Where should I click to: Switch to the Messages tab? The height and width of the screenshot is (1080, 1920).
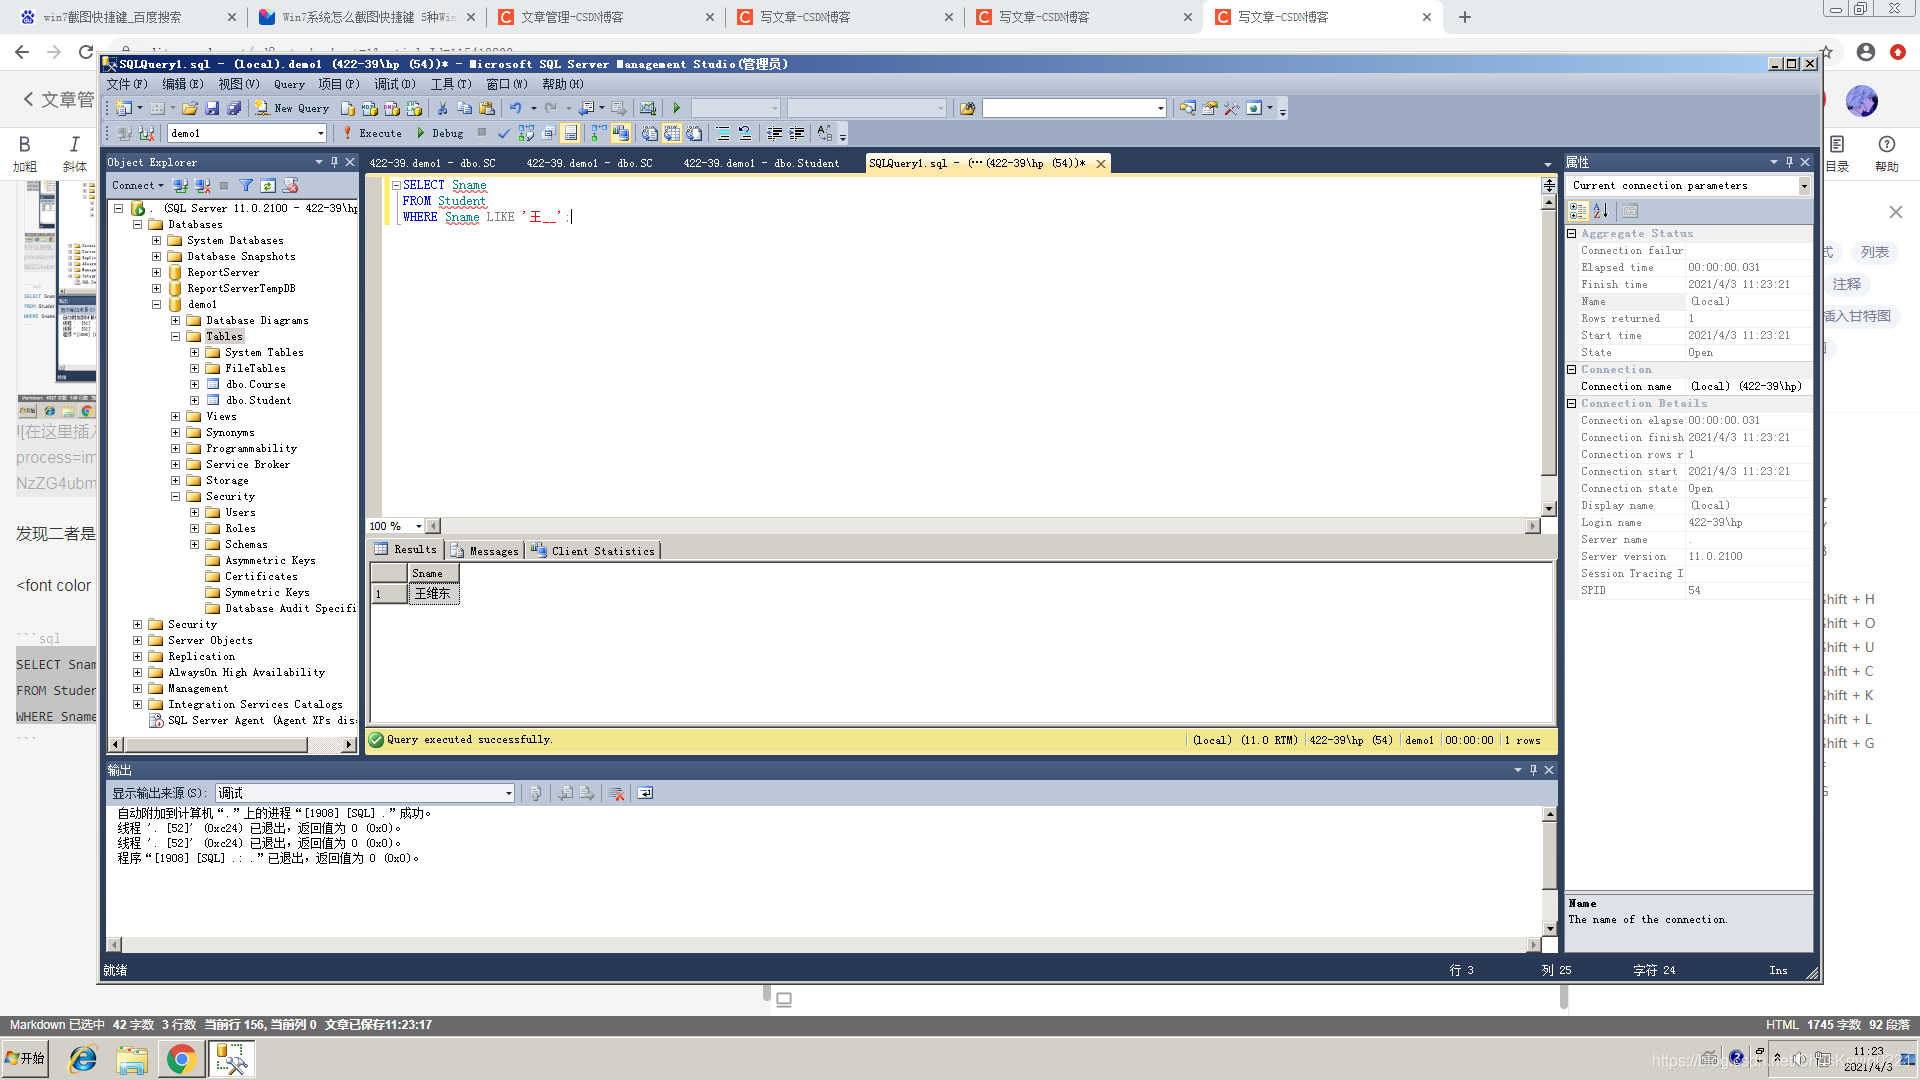(485, 551)
